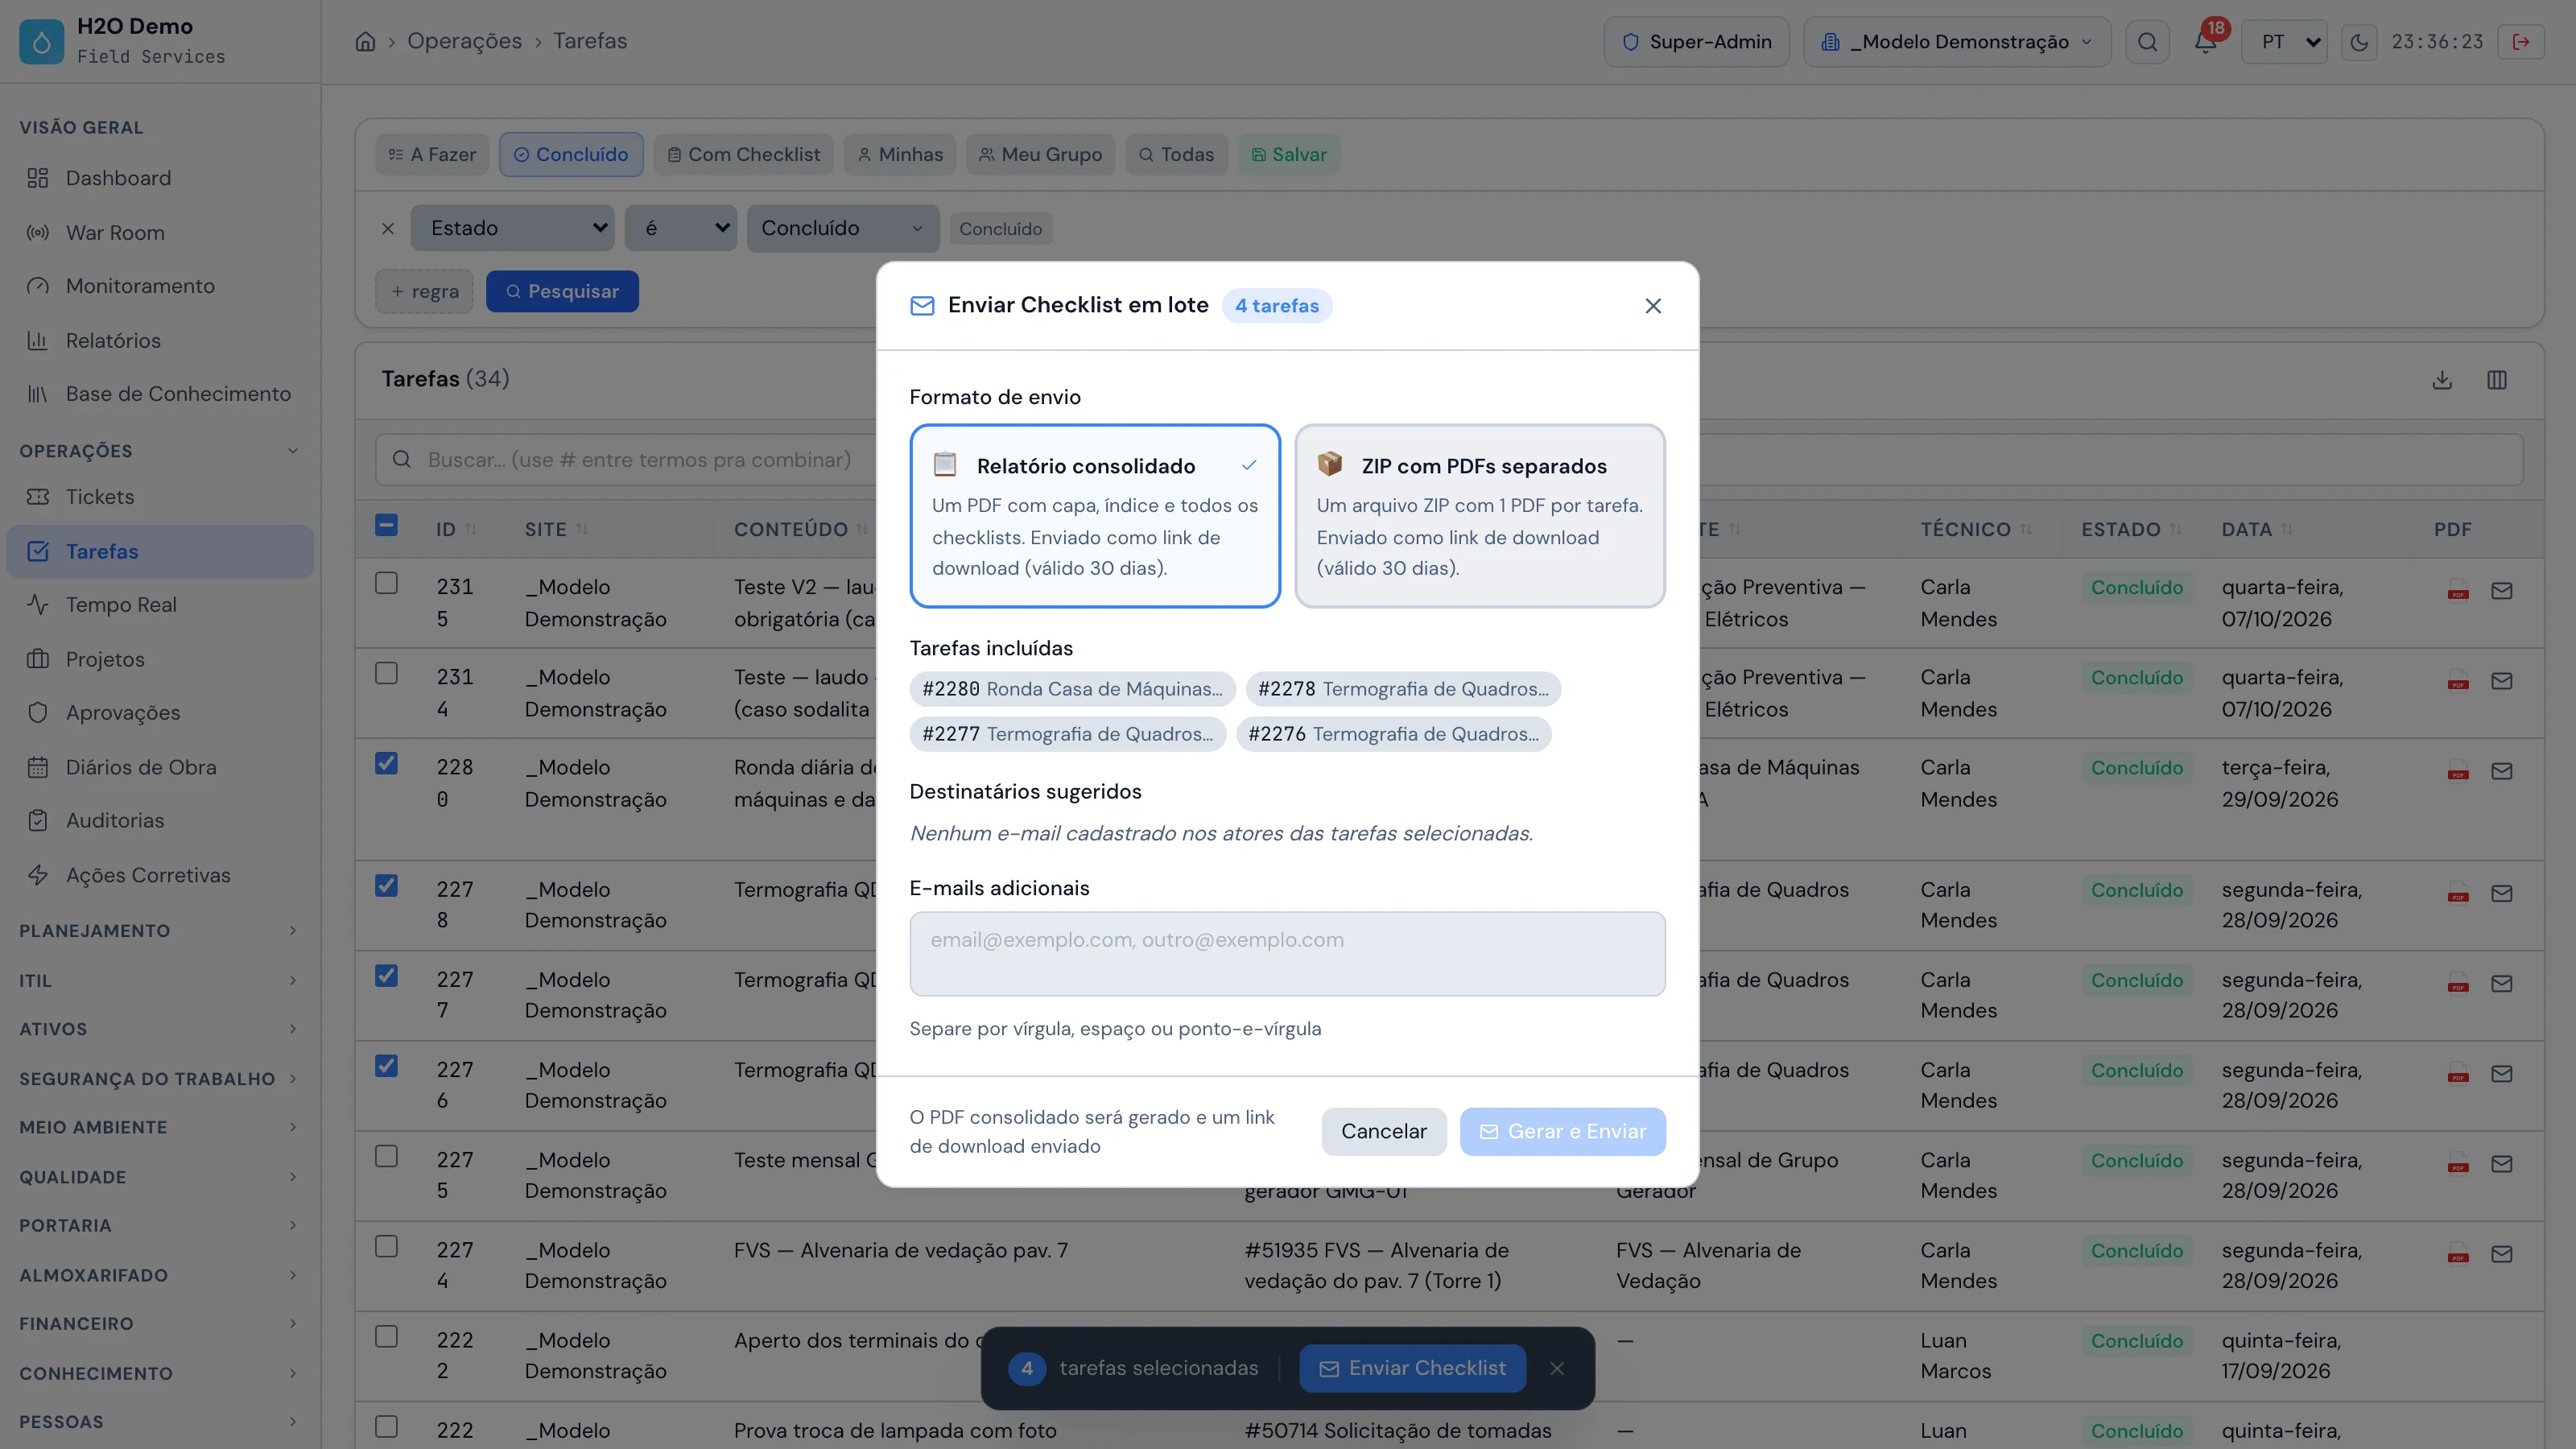Open the global search icon in header
The image size is (2576, 1449).
click(2147, 42)
